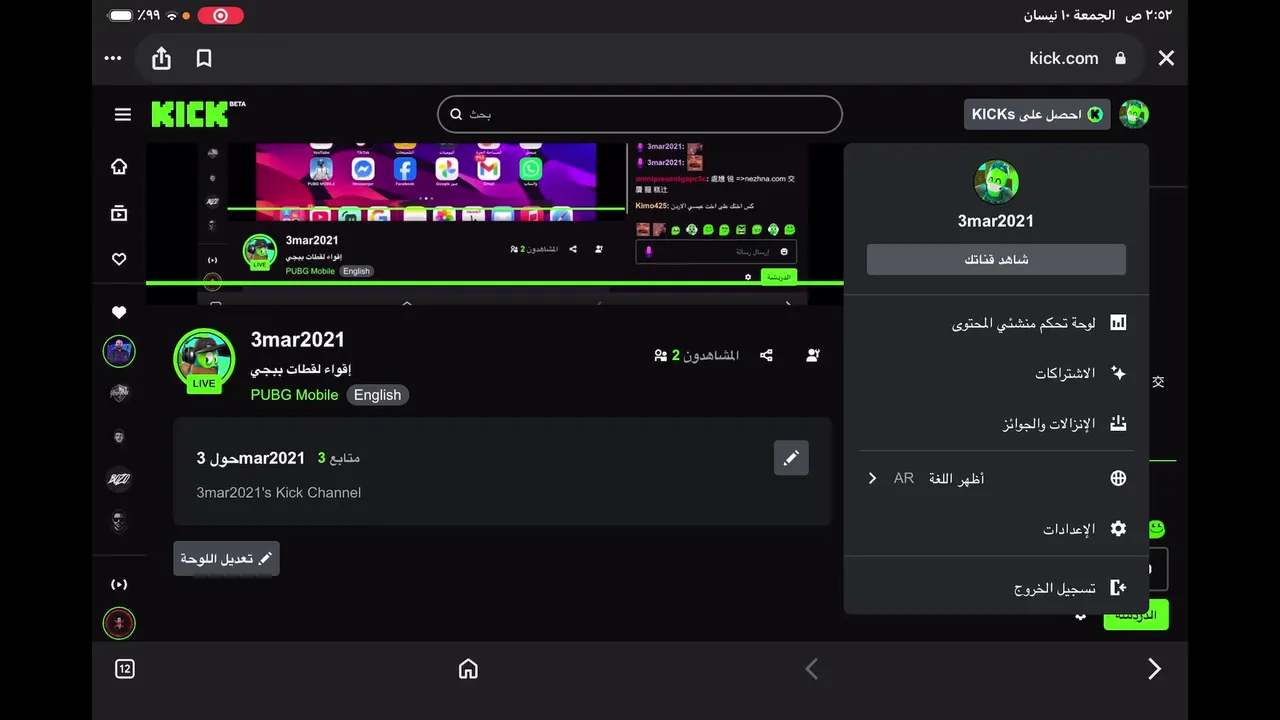Open the live broadcast icon in sidebar
The image size is (1280, 720).
point(119,584)
